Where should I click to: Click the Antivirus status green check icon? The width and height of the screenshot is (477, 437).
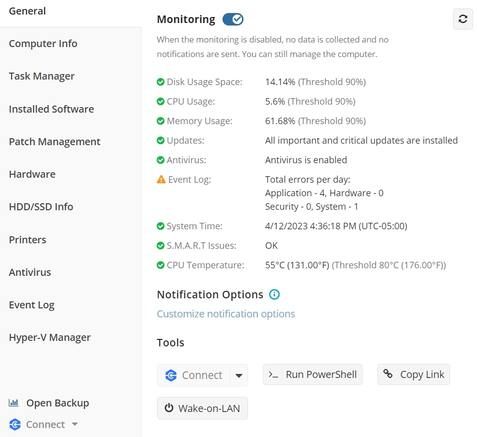click(160, 160)
